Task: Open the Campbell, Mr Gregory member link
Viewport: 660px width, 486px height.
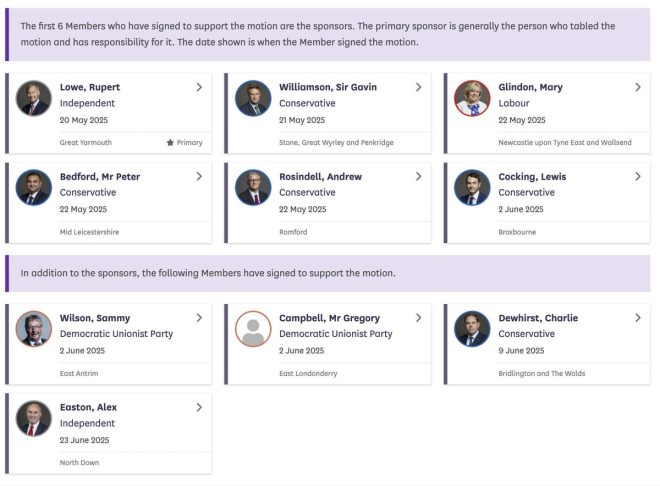Action: 330,318
